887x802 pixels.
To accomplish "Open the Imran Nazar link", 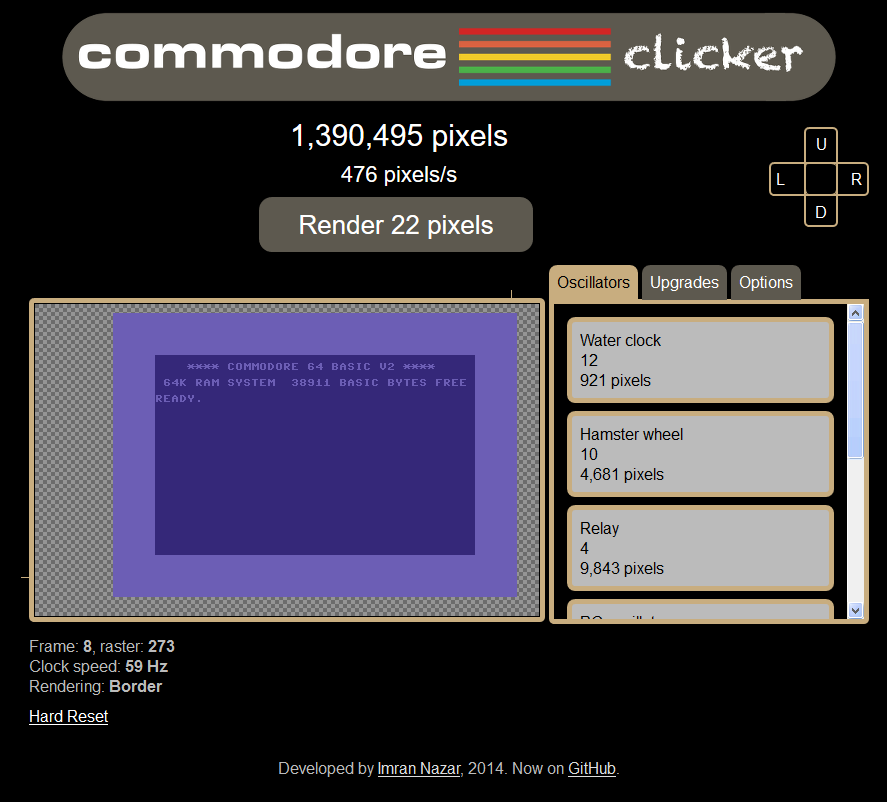I will click(x=419, y=769).
